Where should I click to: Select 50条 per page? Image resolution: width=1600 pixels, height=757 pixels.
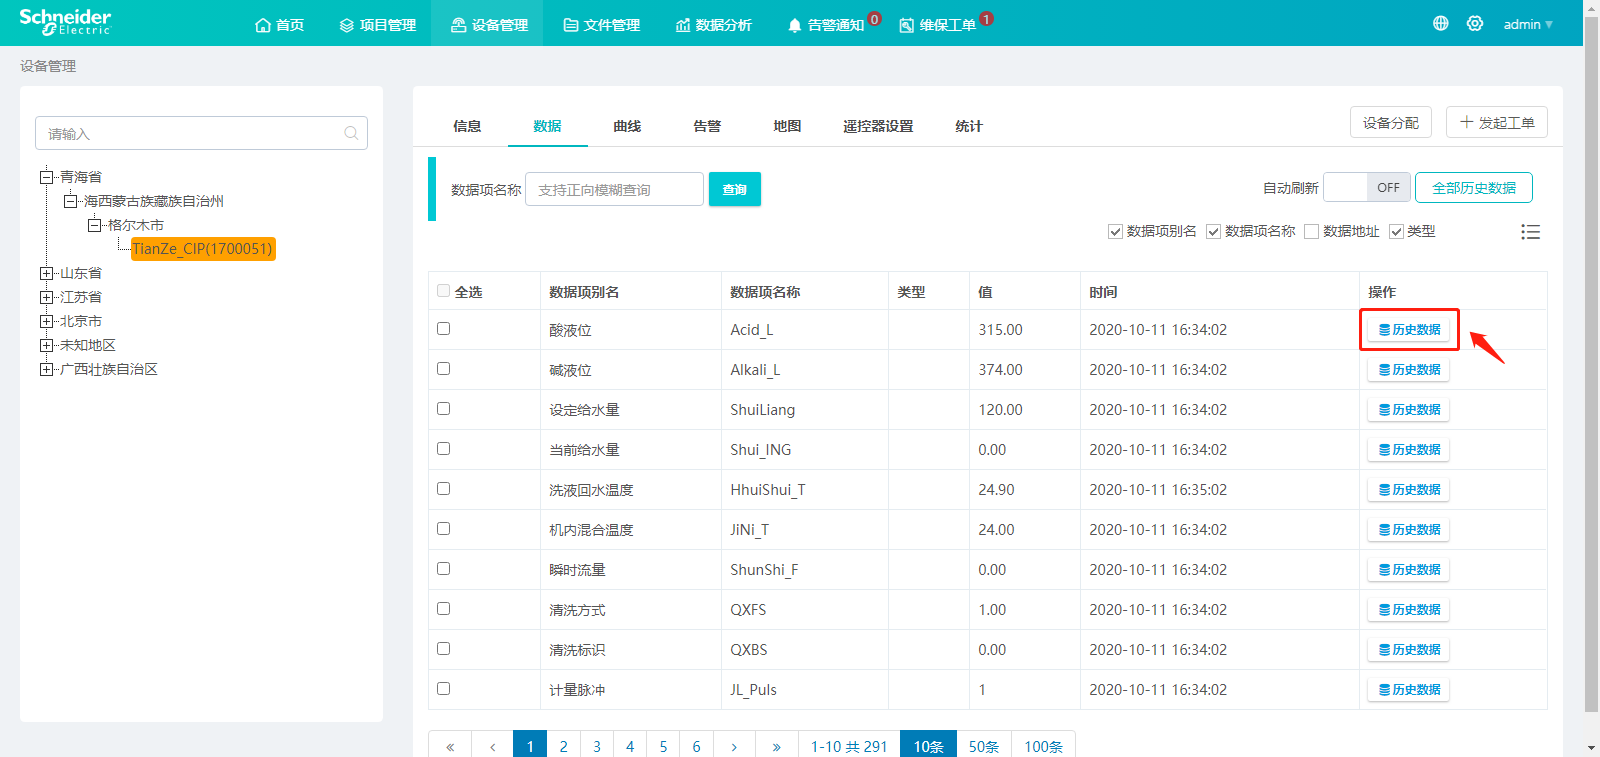click(984, 746)
